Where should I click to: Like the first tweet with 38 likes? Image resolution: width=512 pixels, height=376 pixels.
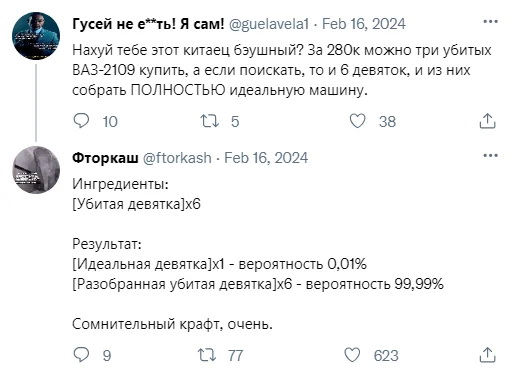(x=358, y=121)
